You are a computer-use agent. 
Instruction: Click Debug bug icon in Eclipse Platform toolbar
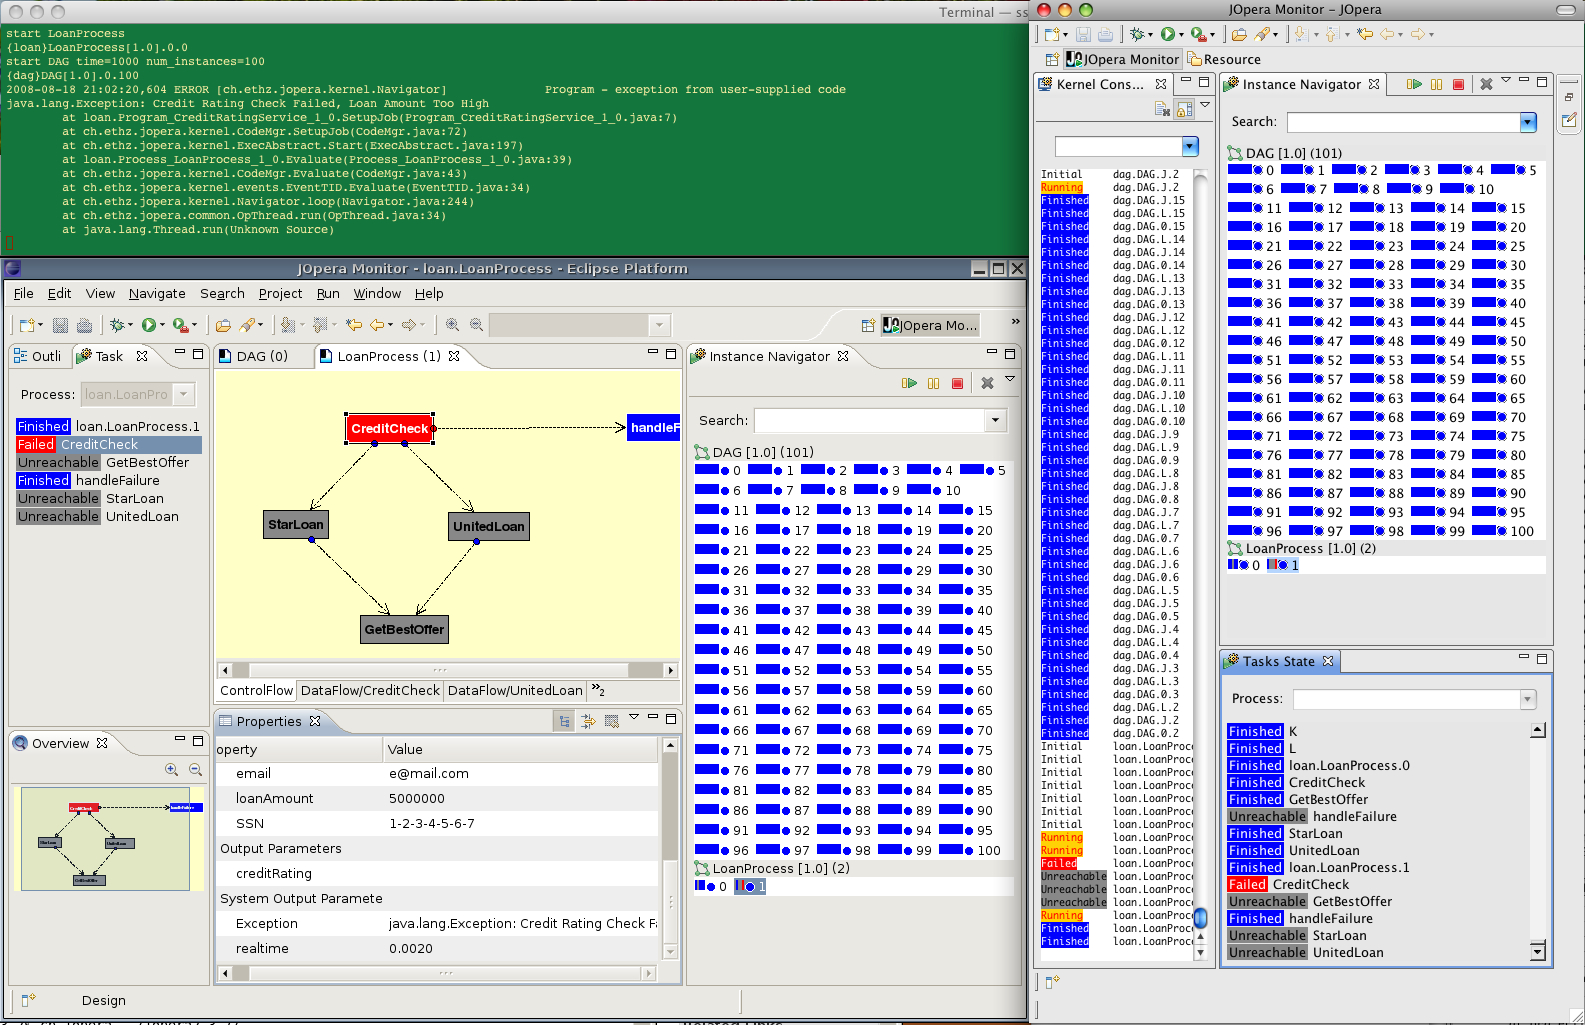[x=118, y=325]
